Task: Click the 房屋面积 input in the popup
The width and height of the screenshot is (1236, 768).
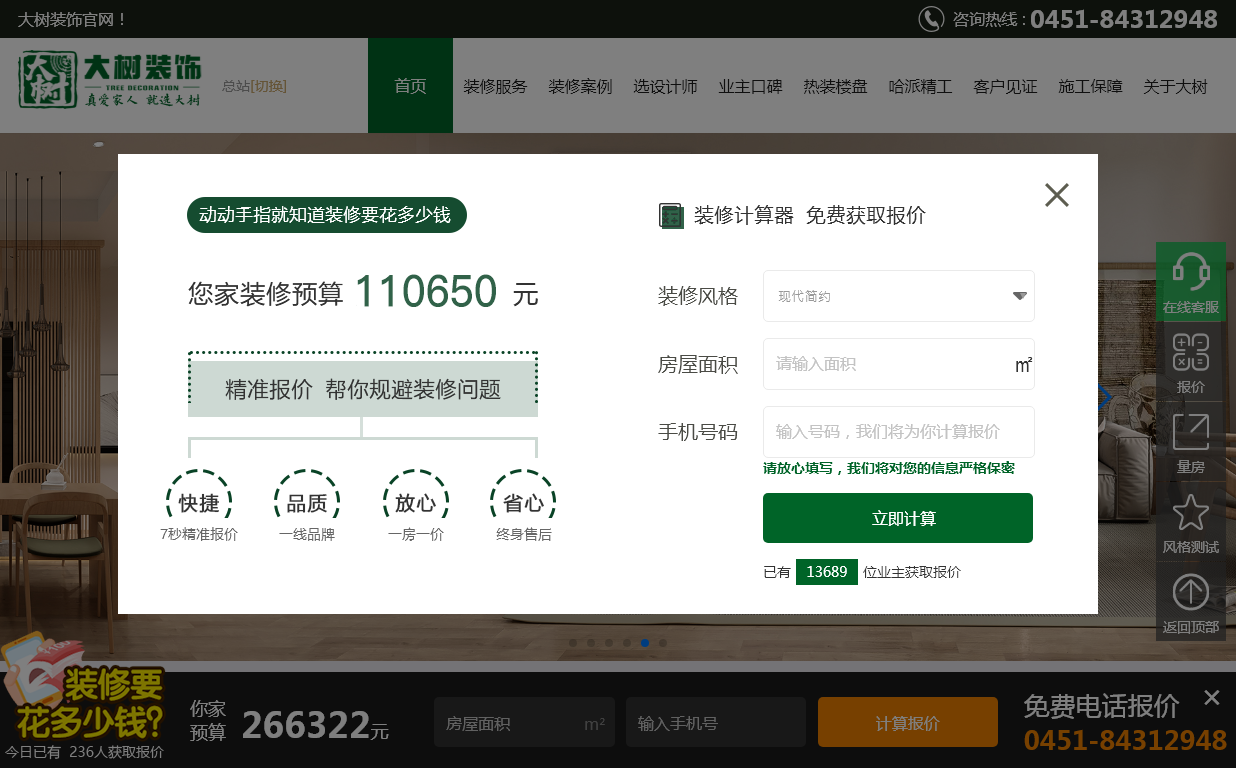Action: [898, 364]
